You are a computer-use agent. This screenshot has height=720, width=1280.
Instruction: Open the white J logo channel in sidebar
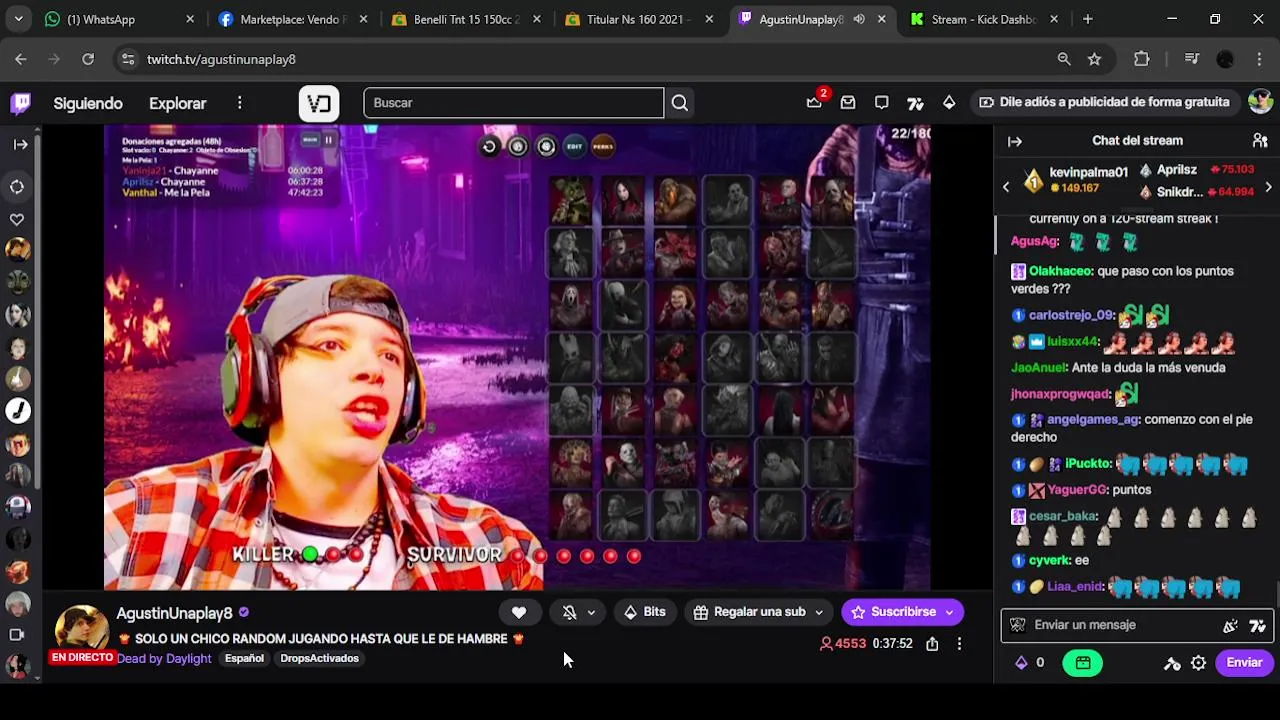18,410
